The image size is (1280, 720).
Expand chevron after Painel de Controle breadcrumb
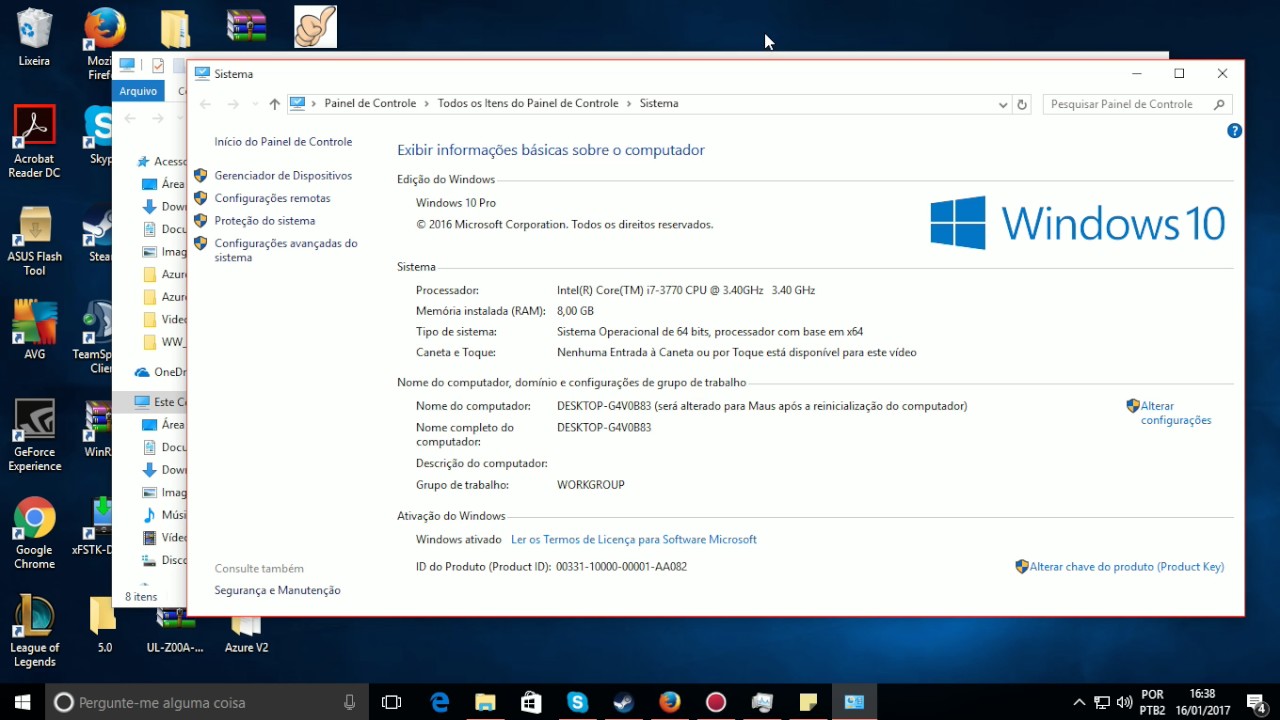(426, 103)
